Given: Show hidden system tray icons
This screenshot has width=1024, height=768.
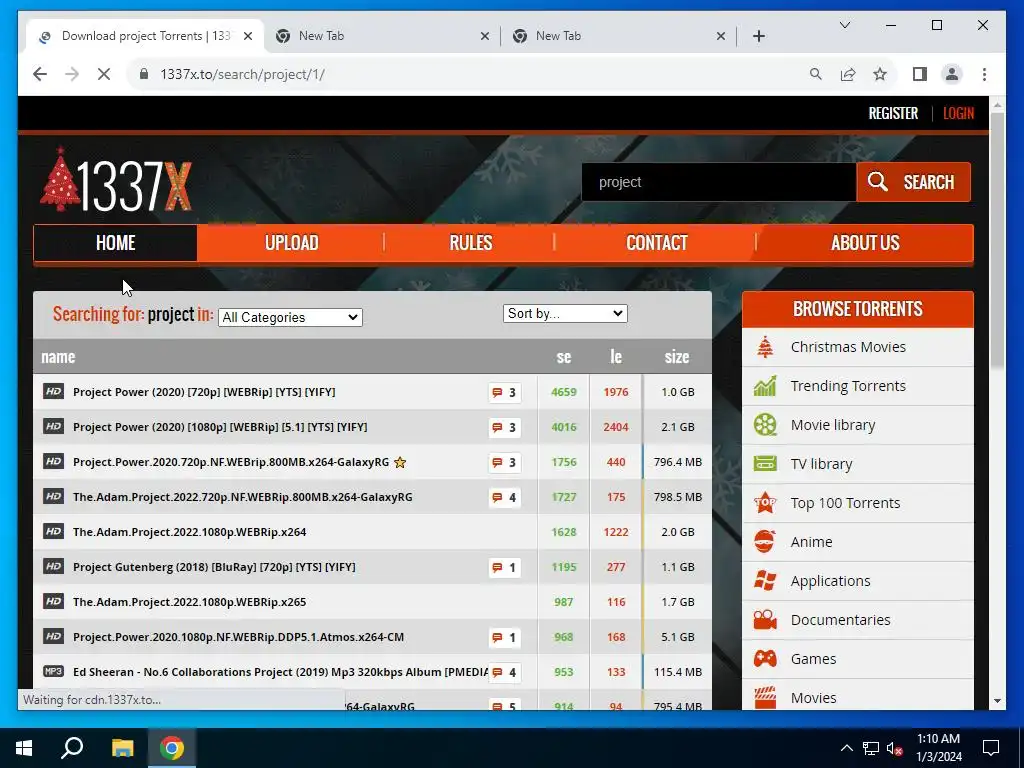Looking at the screenshot, I should (x=846, y=748).
